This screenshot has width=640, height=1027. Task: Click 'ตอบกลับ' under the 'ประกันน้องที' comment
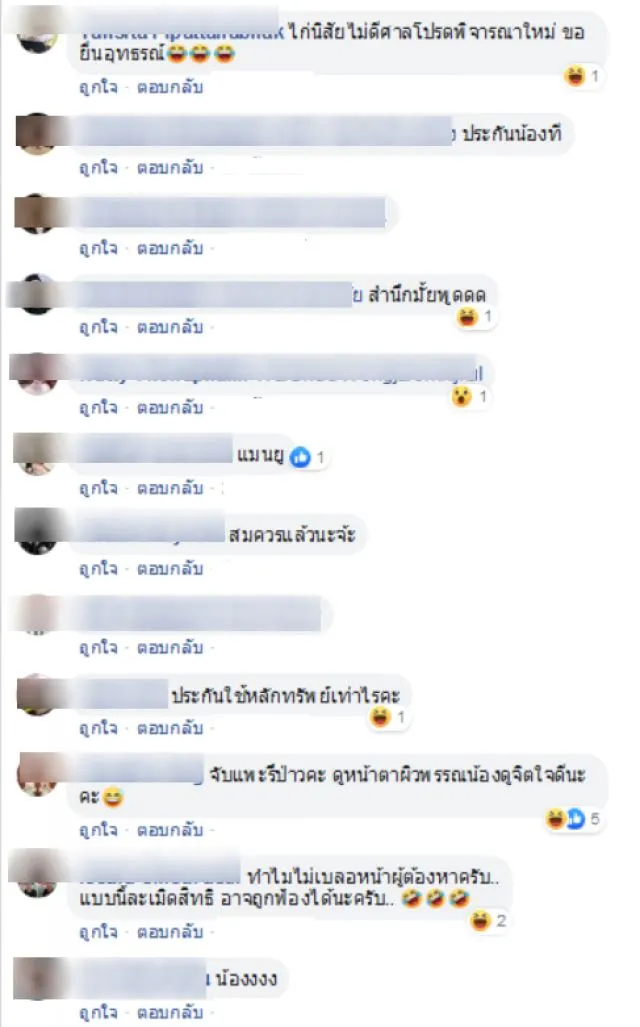(170, 168)
